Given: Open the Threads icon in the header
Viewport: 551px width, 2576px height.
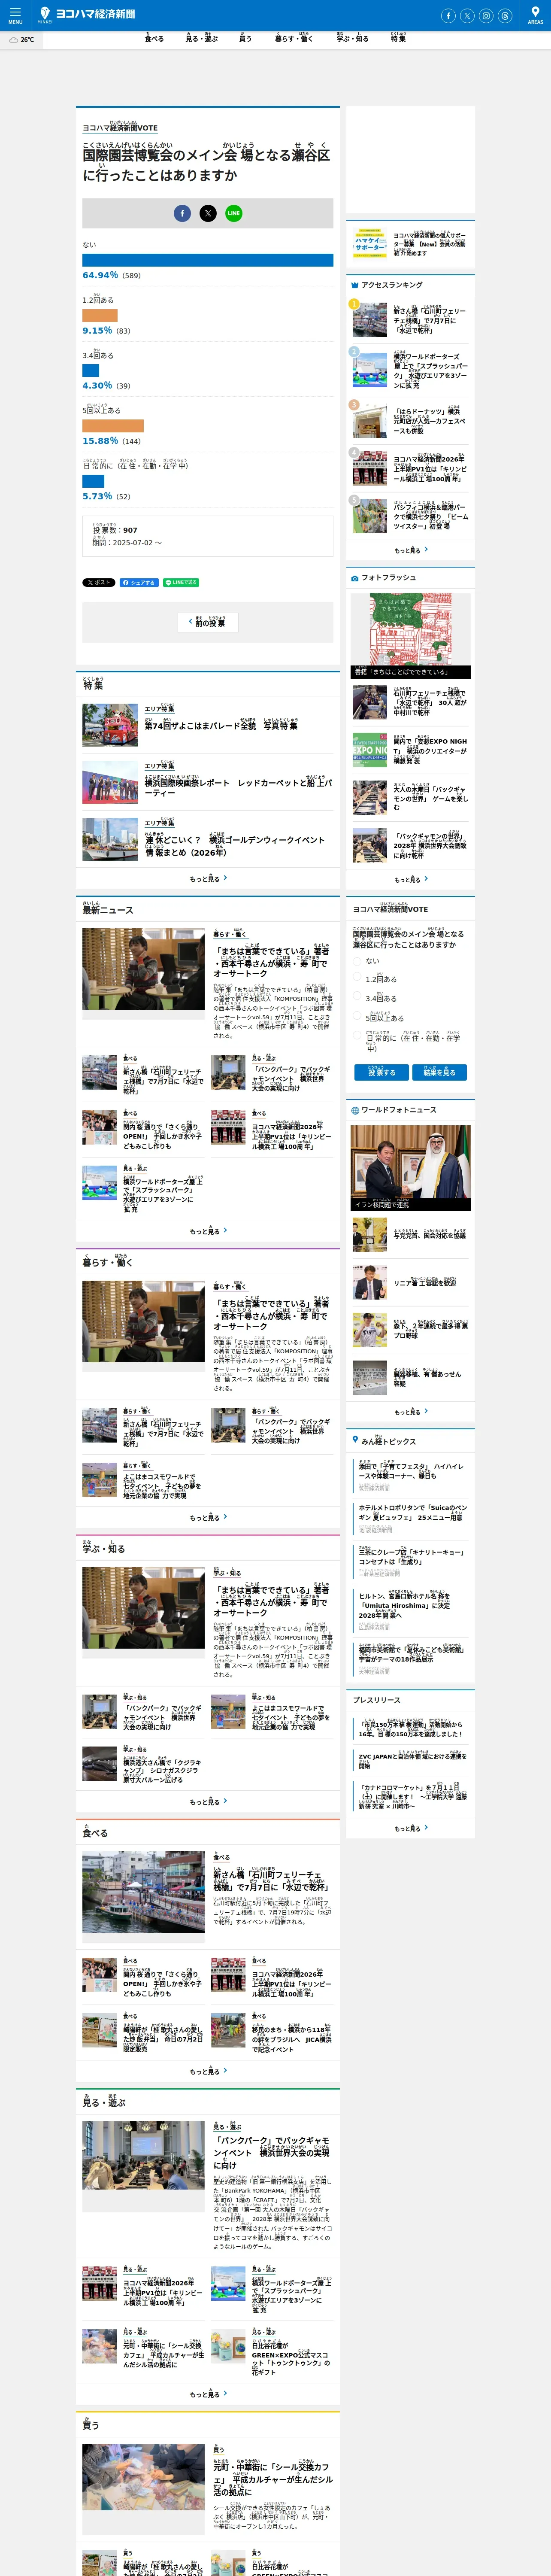Looking at the screenshot, I should coord(505,16).
